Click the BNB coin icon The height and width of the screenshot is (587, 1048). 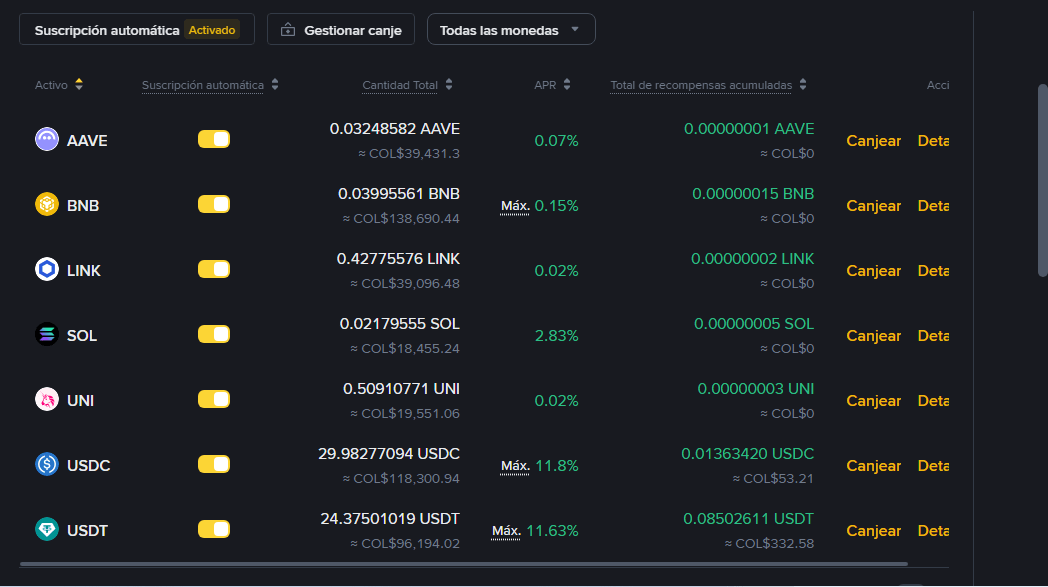(47, 204)
